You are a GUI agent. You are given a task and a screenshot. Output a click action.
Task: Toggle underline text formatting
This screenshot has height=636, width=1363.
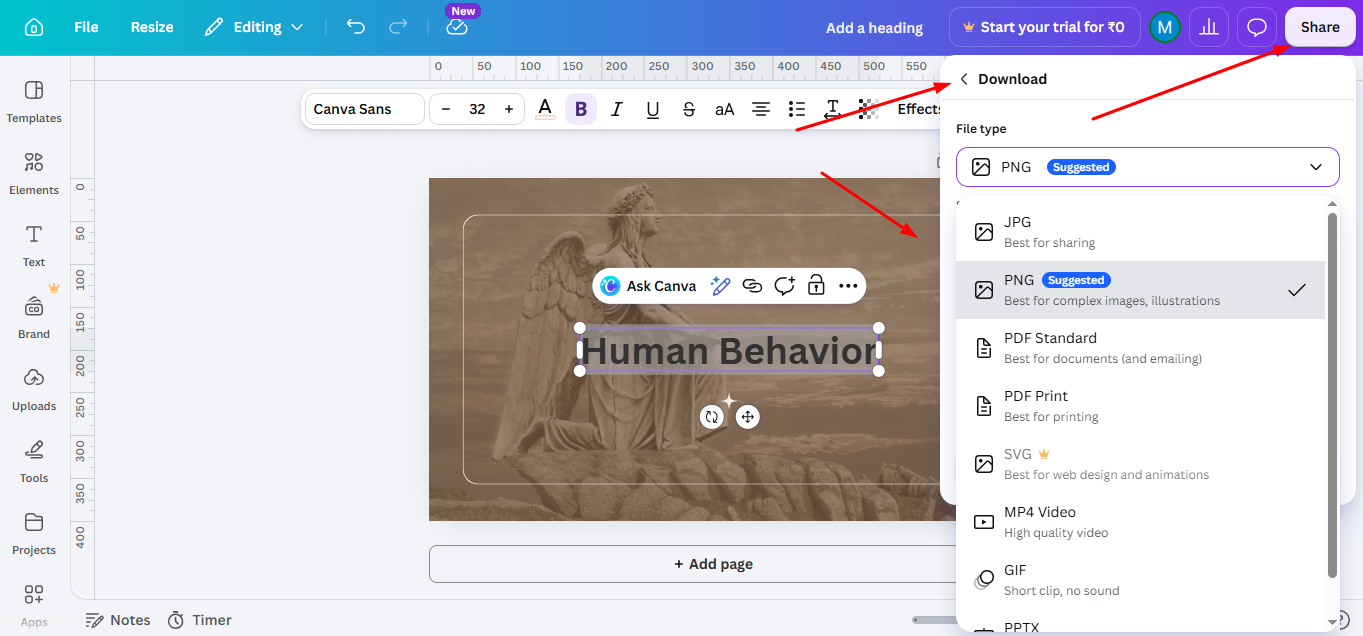tap(653, 109)
